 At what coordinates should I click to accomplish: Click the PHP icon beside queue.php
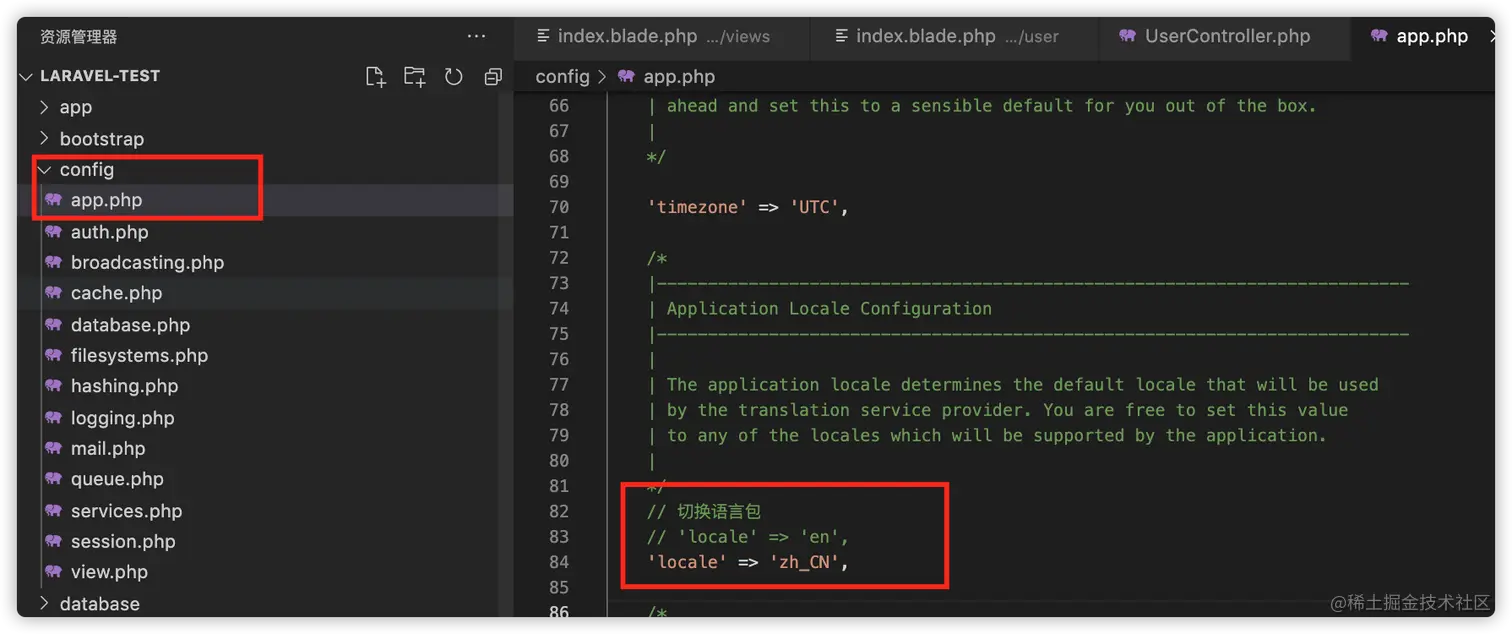pyautogui.click(x=53, y=479)
